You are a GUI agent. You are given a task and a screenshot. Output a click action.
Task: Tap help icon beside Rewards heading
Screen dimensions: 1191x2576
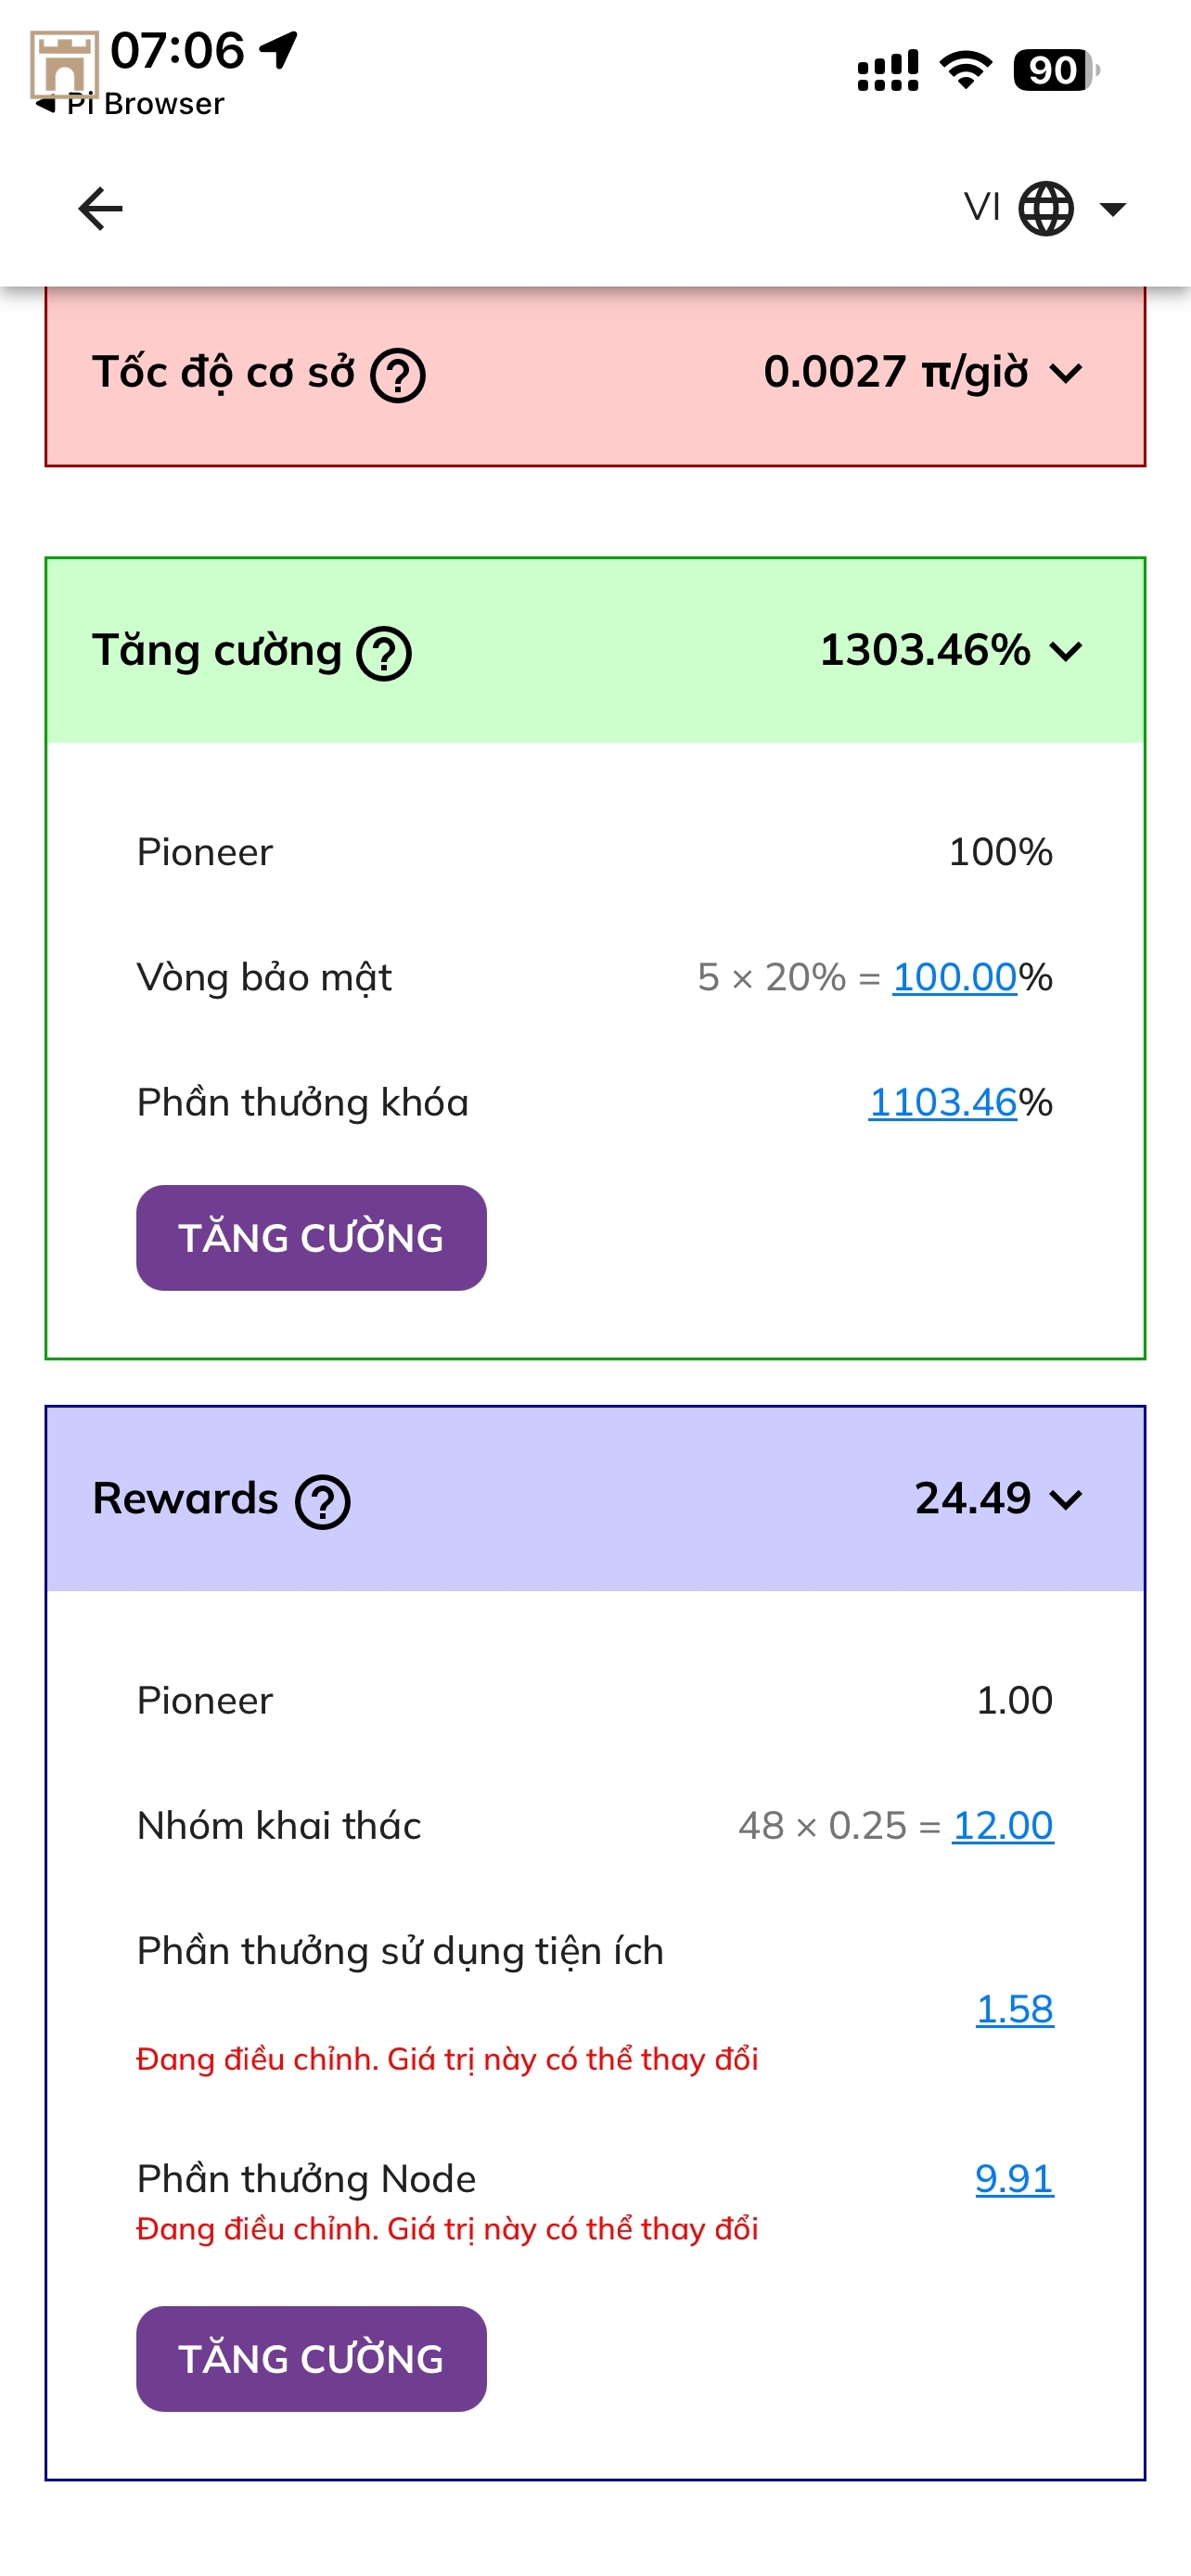click(322, 1502)
